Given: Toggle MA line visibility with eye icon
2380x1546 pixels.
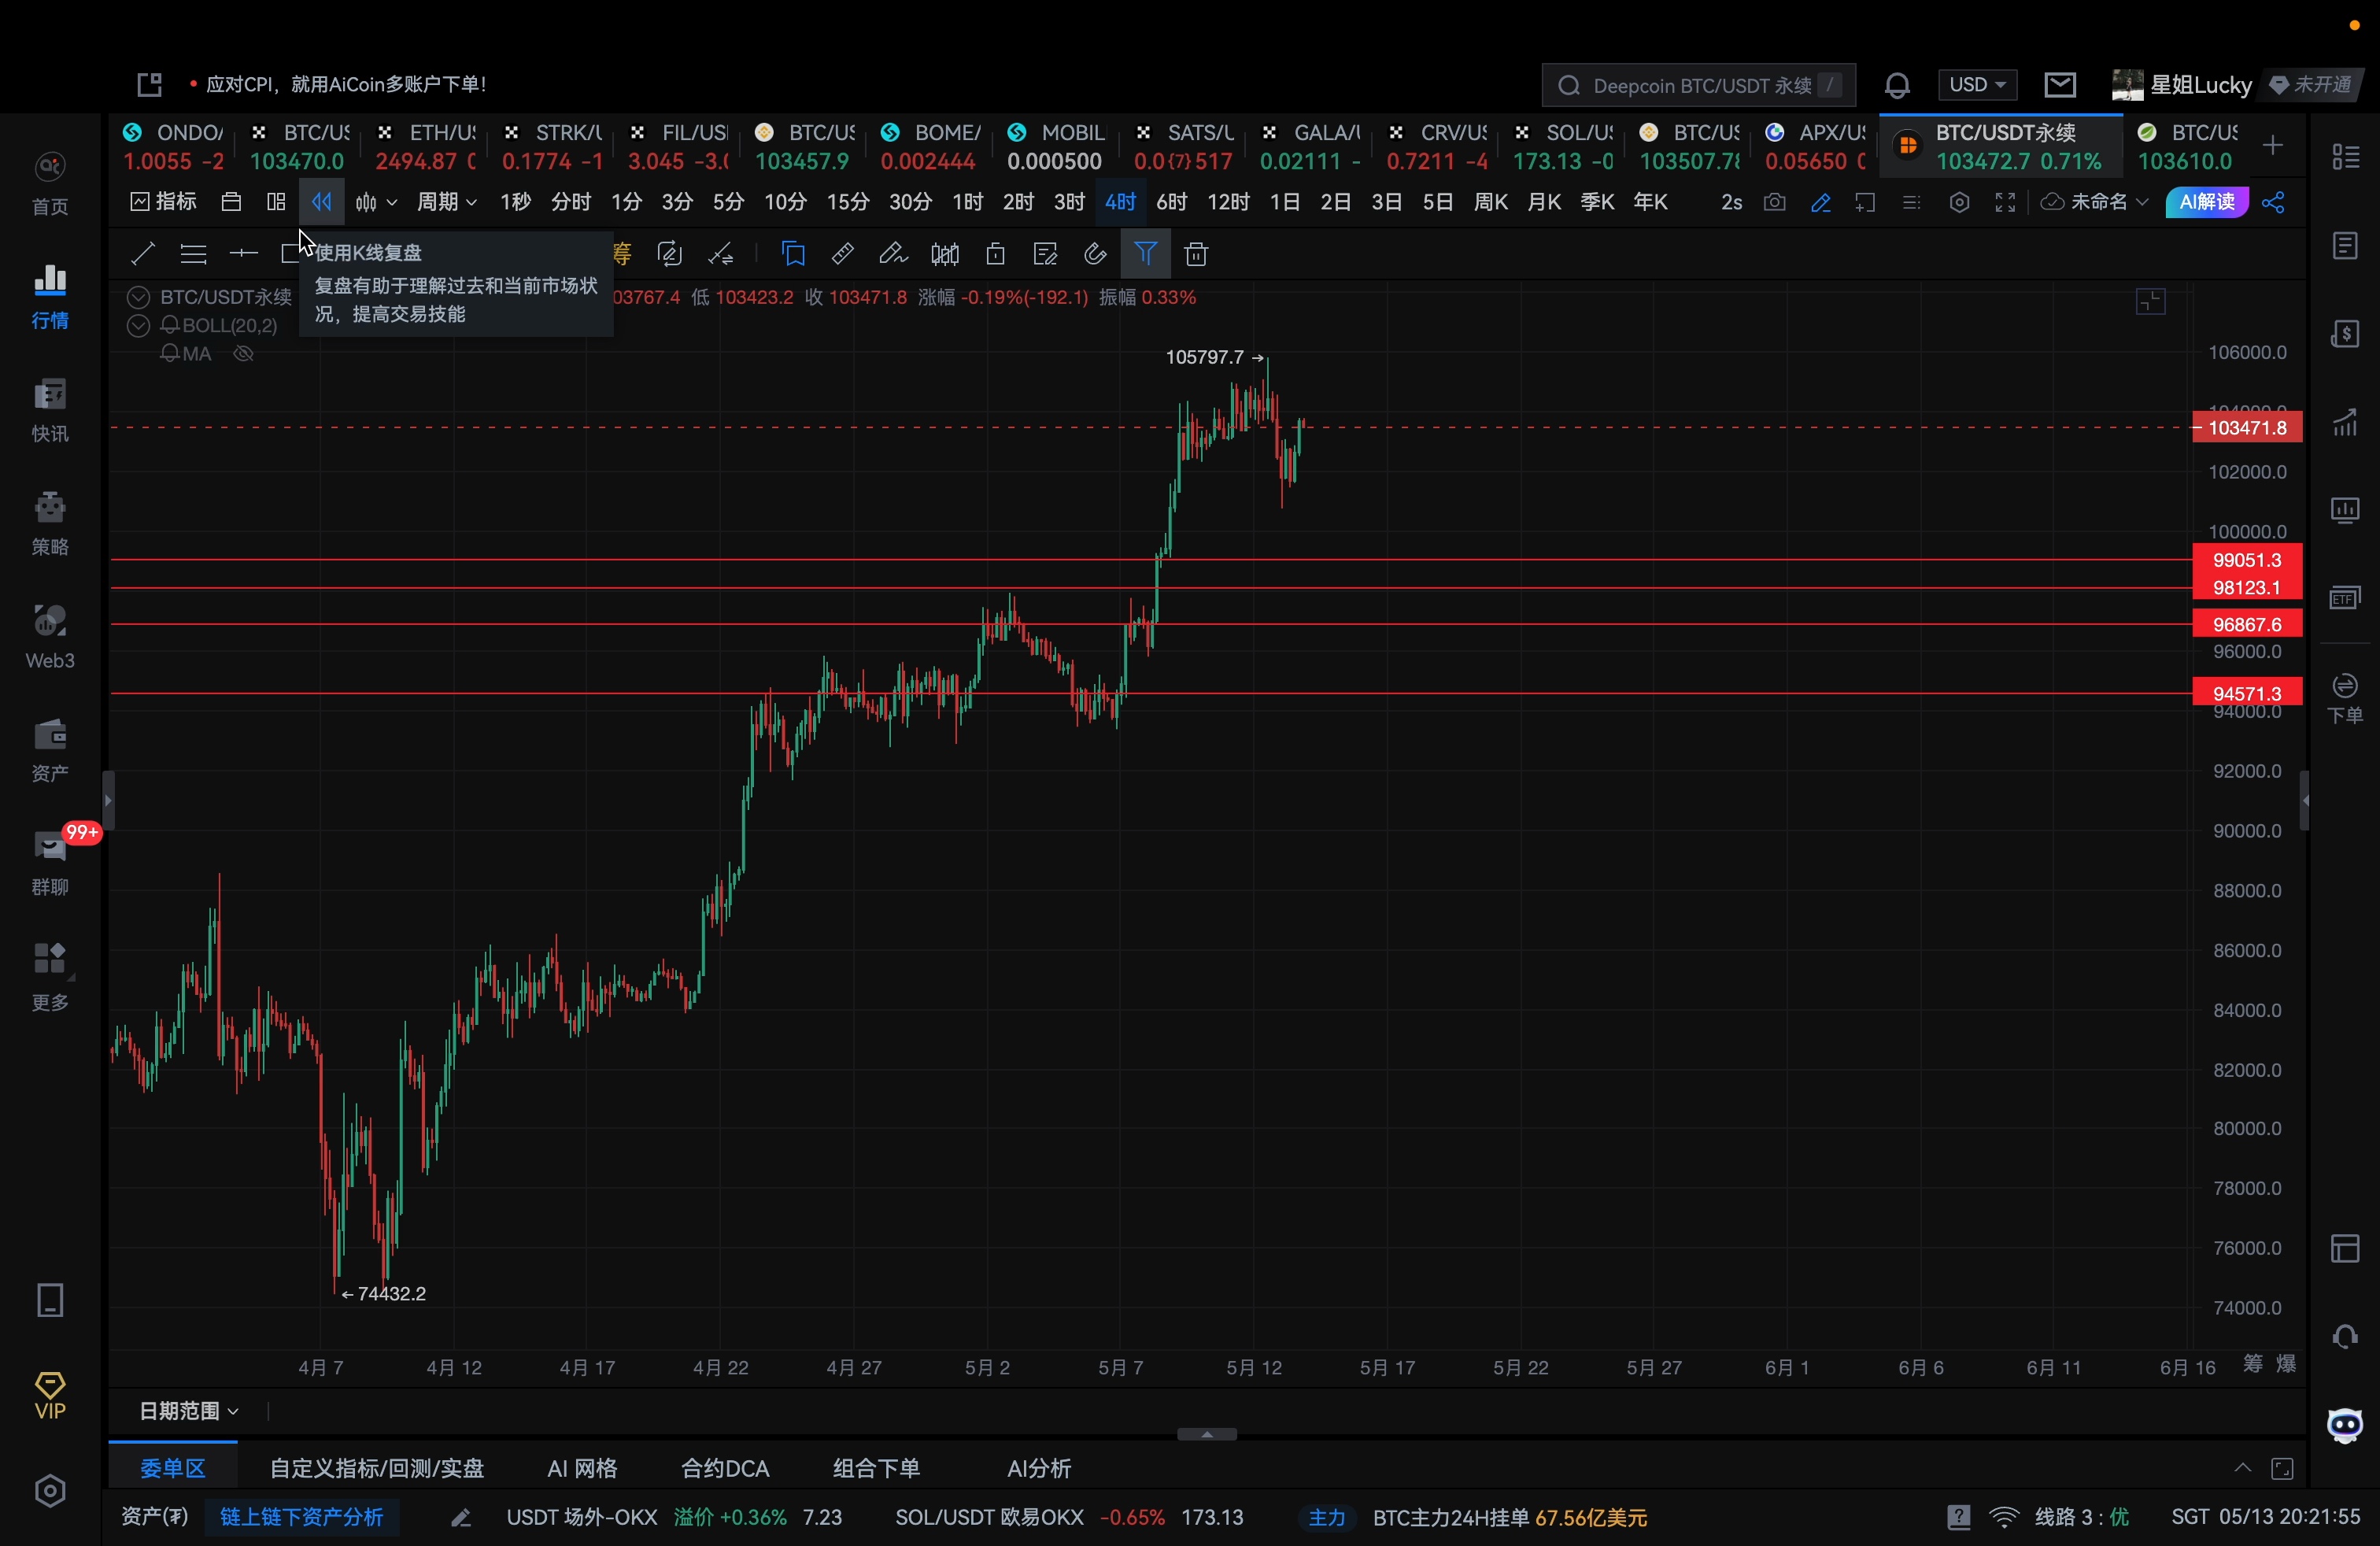Looking at the screenshot, I should pyautogui.click(x=243, y=353).
